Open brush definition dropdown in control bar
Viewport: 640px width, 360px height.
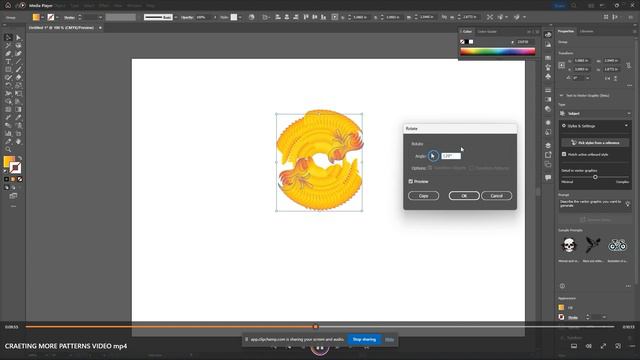(x=176, y=17)
